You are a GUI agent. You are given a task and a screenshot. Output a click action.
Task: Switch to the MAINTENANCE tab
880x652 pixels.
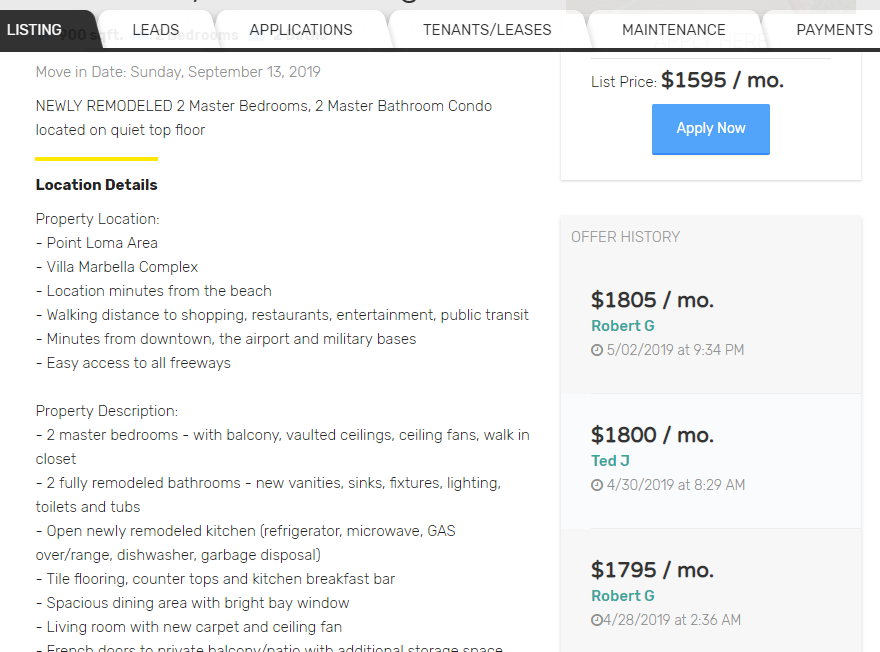pos(673,29)
